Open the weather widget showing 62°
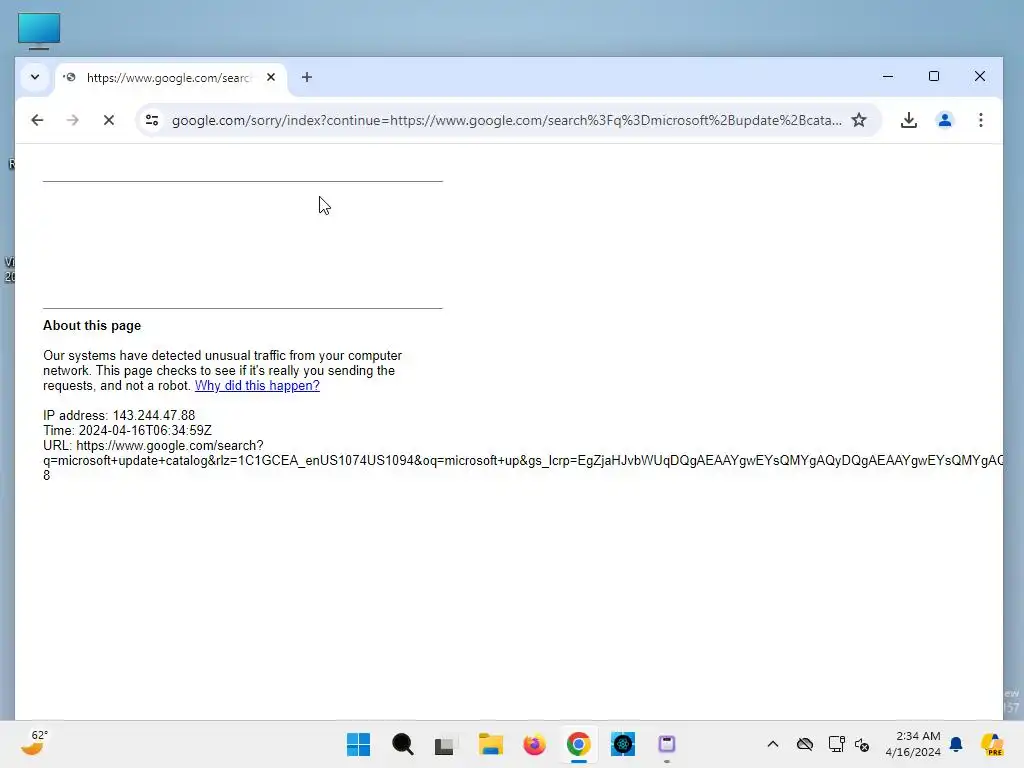Viewport: 1024px width, 768px height. pos(34,743)
